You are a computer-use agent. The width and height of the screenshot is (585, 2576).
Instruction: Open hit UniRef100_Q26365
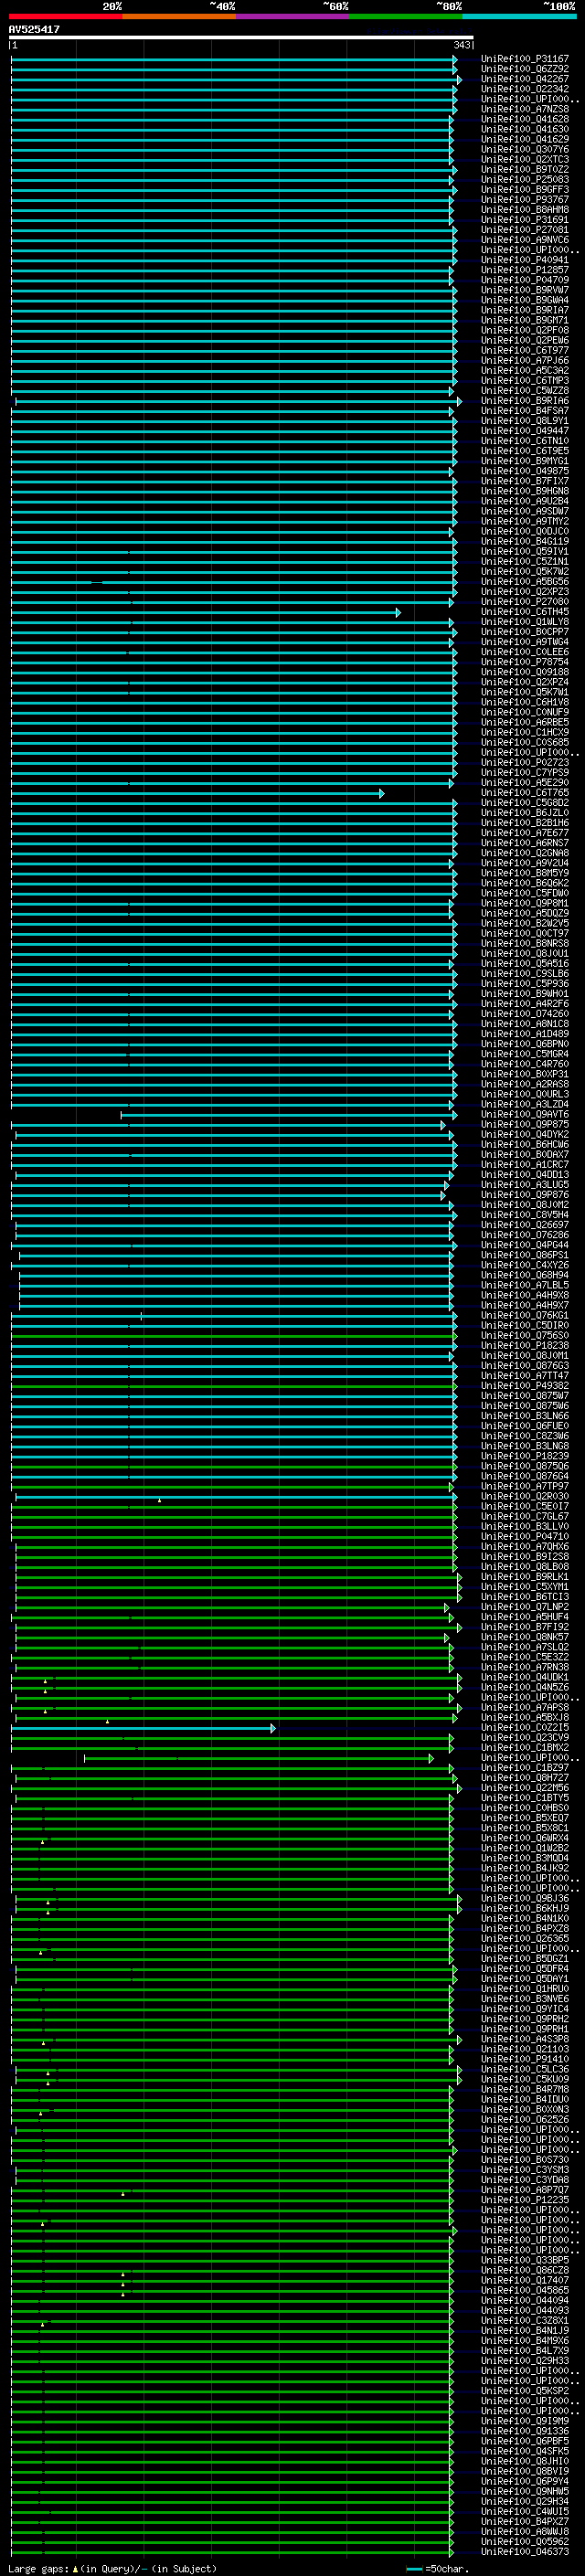(x=525, y=1938)
